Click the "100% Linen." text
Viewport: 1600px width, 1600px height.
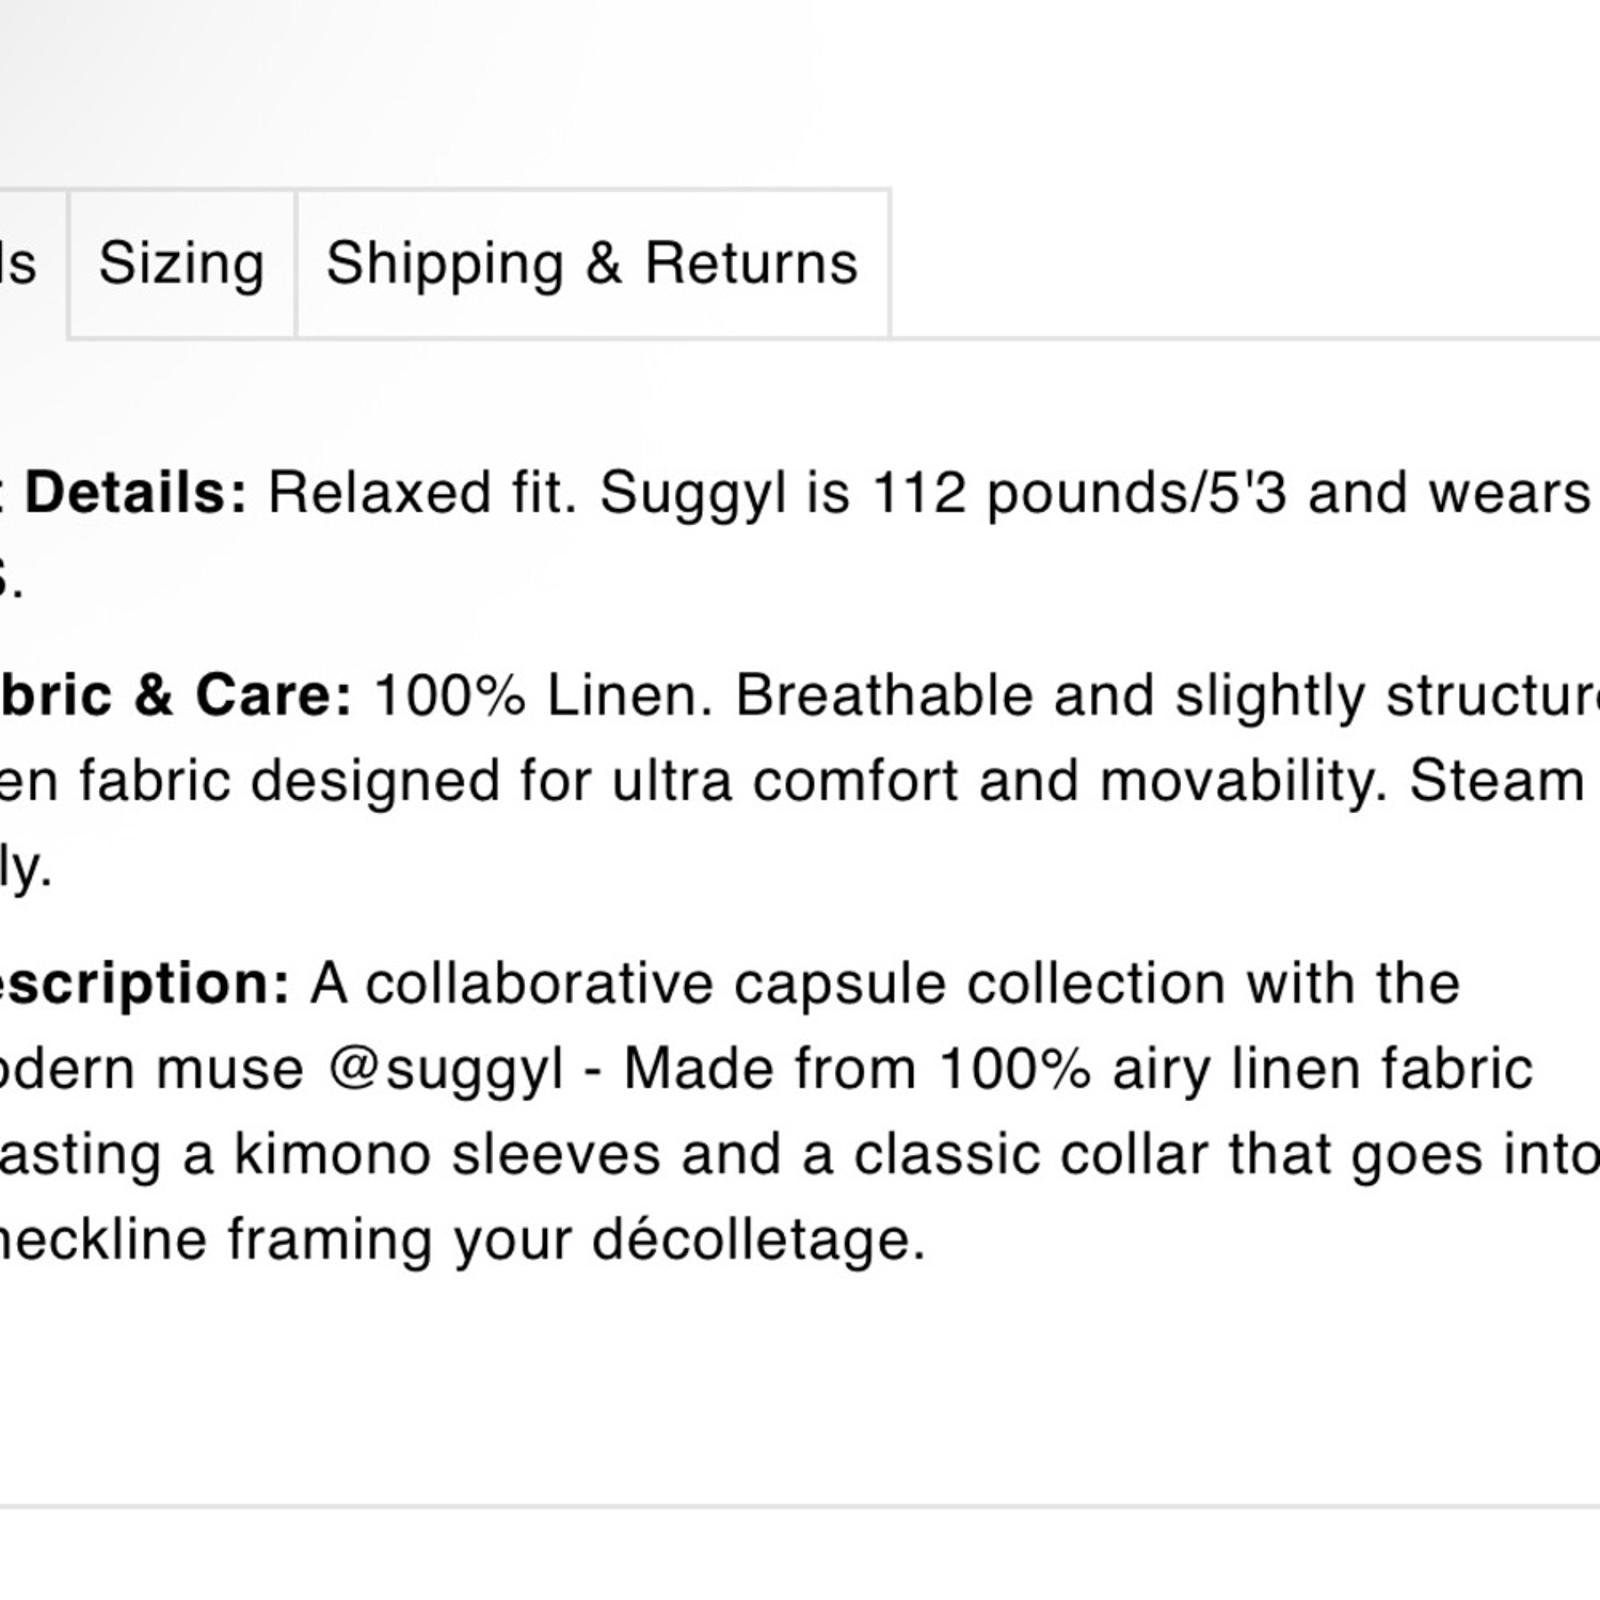[543, 695]
